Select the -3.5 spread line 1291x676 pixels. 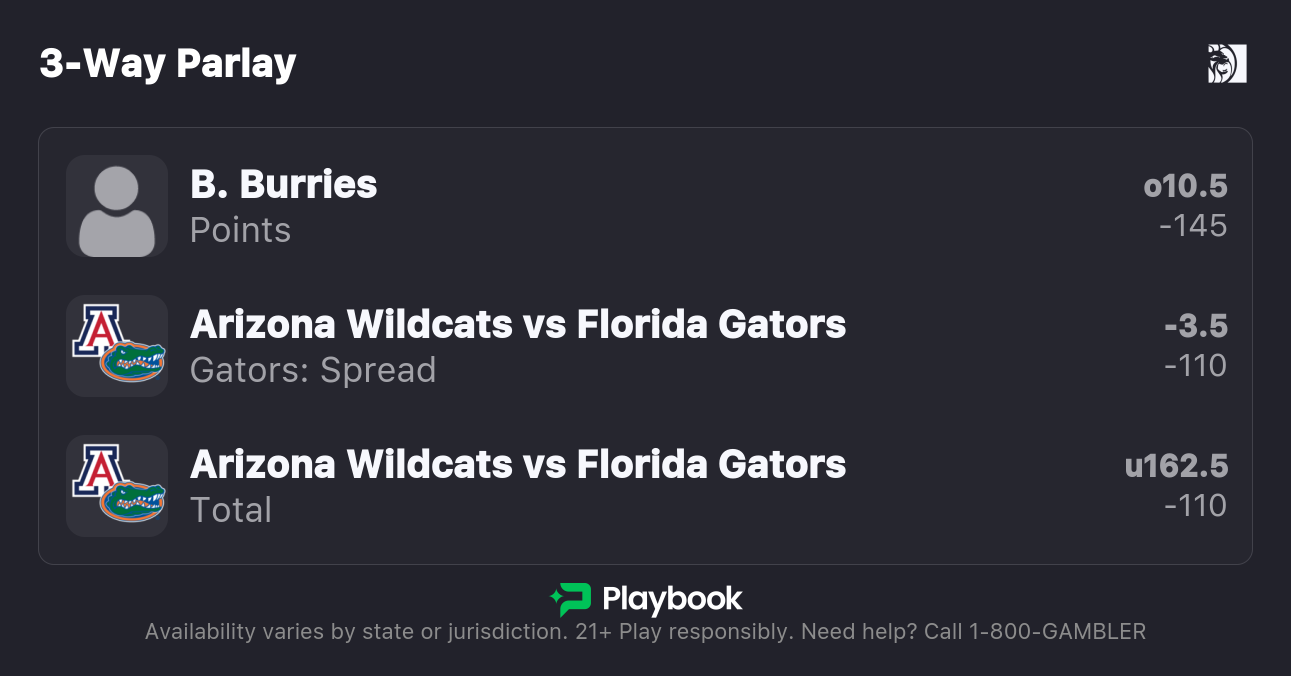point(1196,326)
